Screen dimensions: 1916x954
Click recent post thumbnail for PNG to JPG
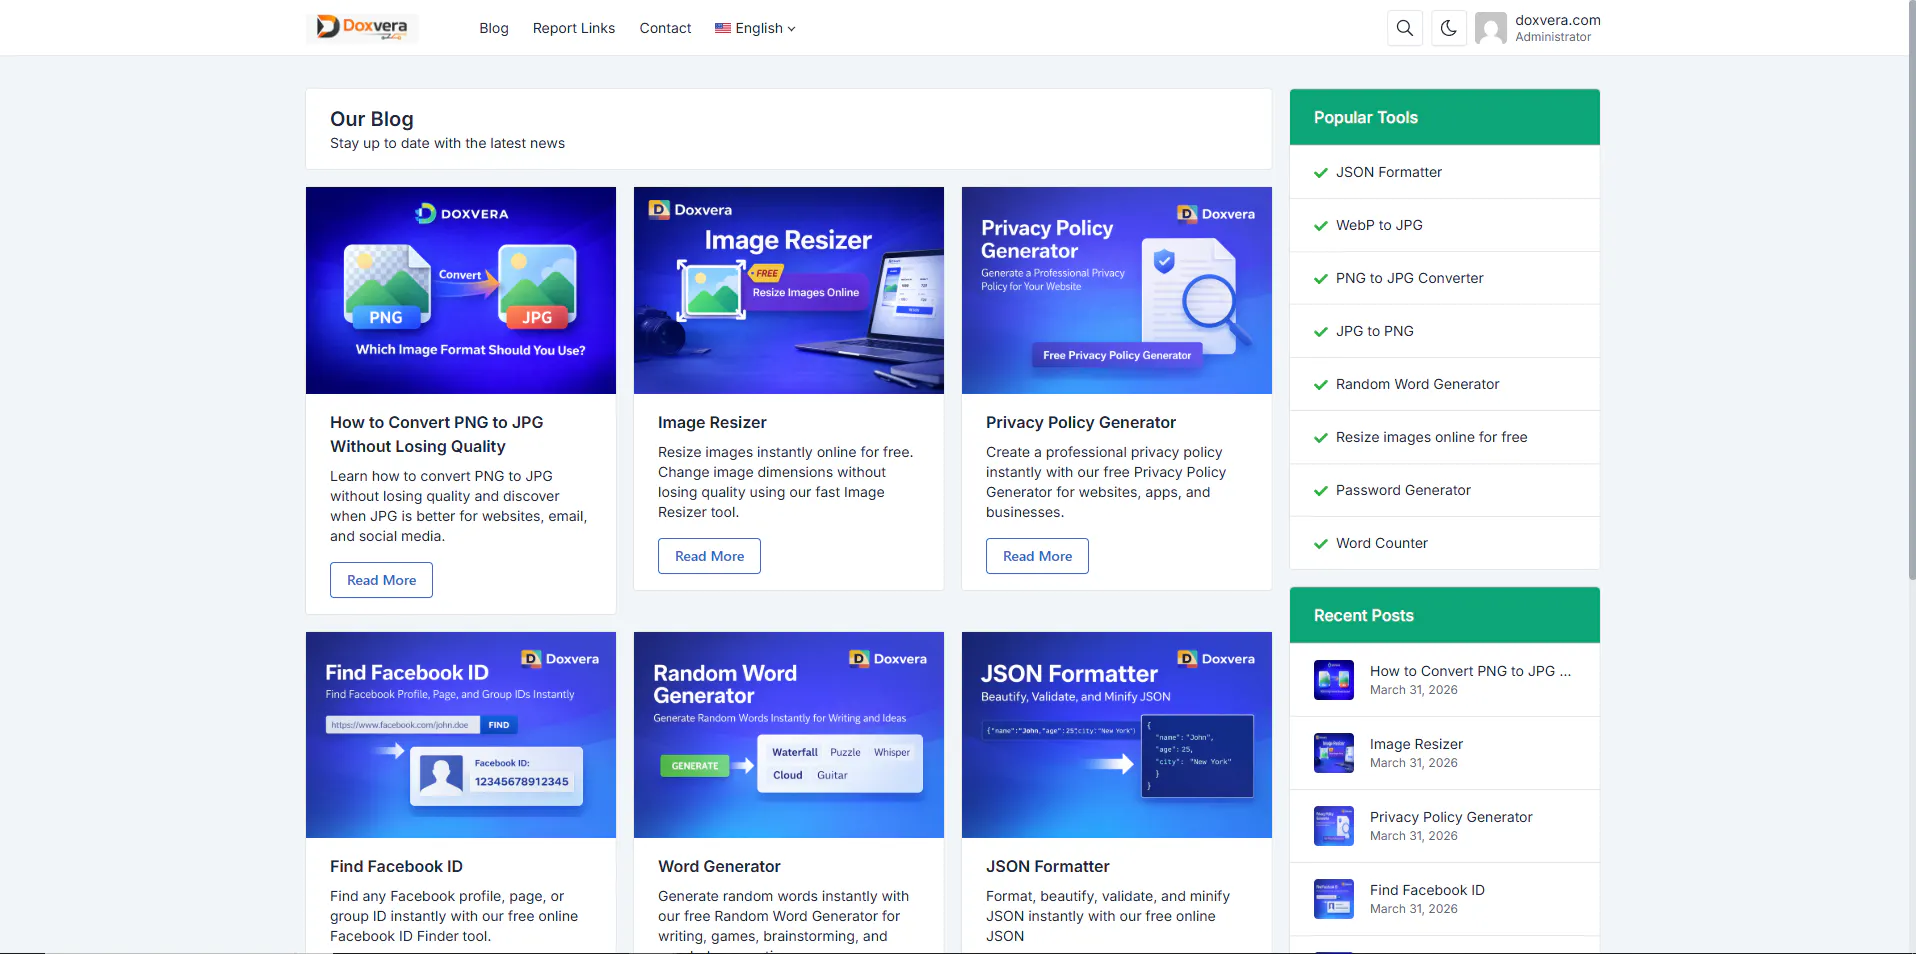(1334, 680)
